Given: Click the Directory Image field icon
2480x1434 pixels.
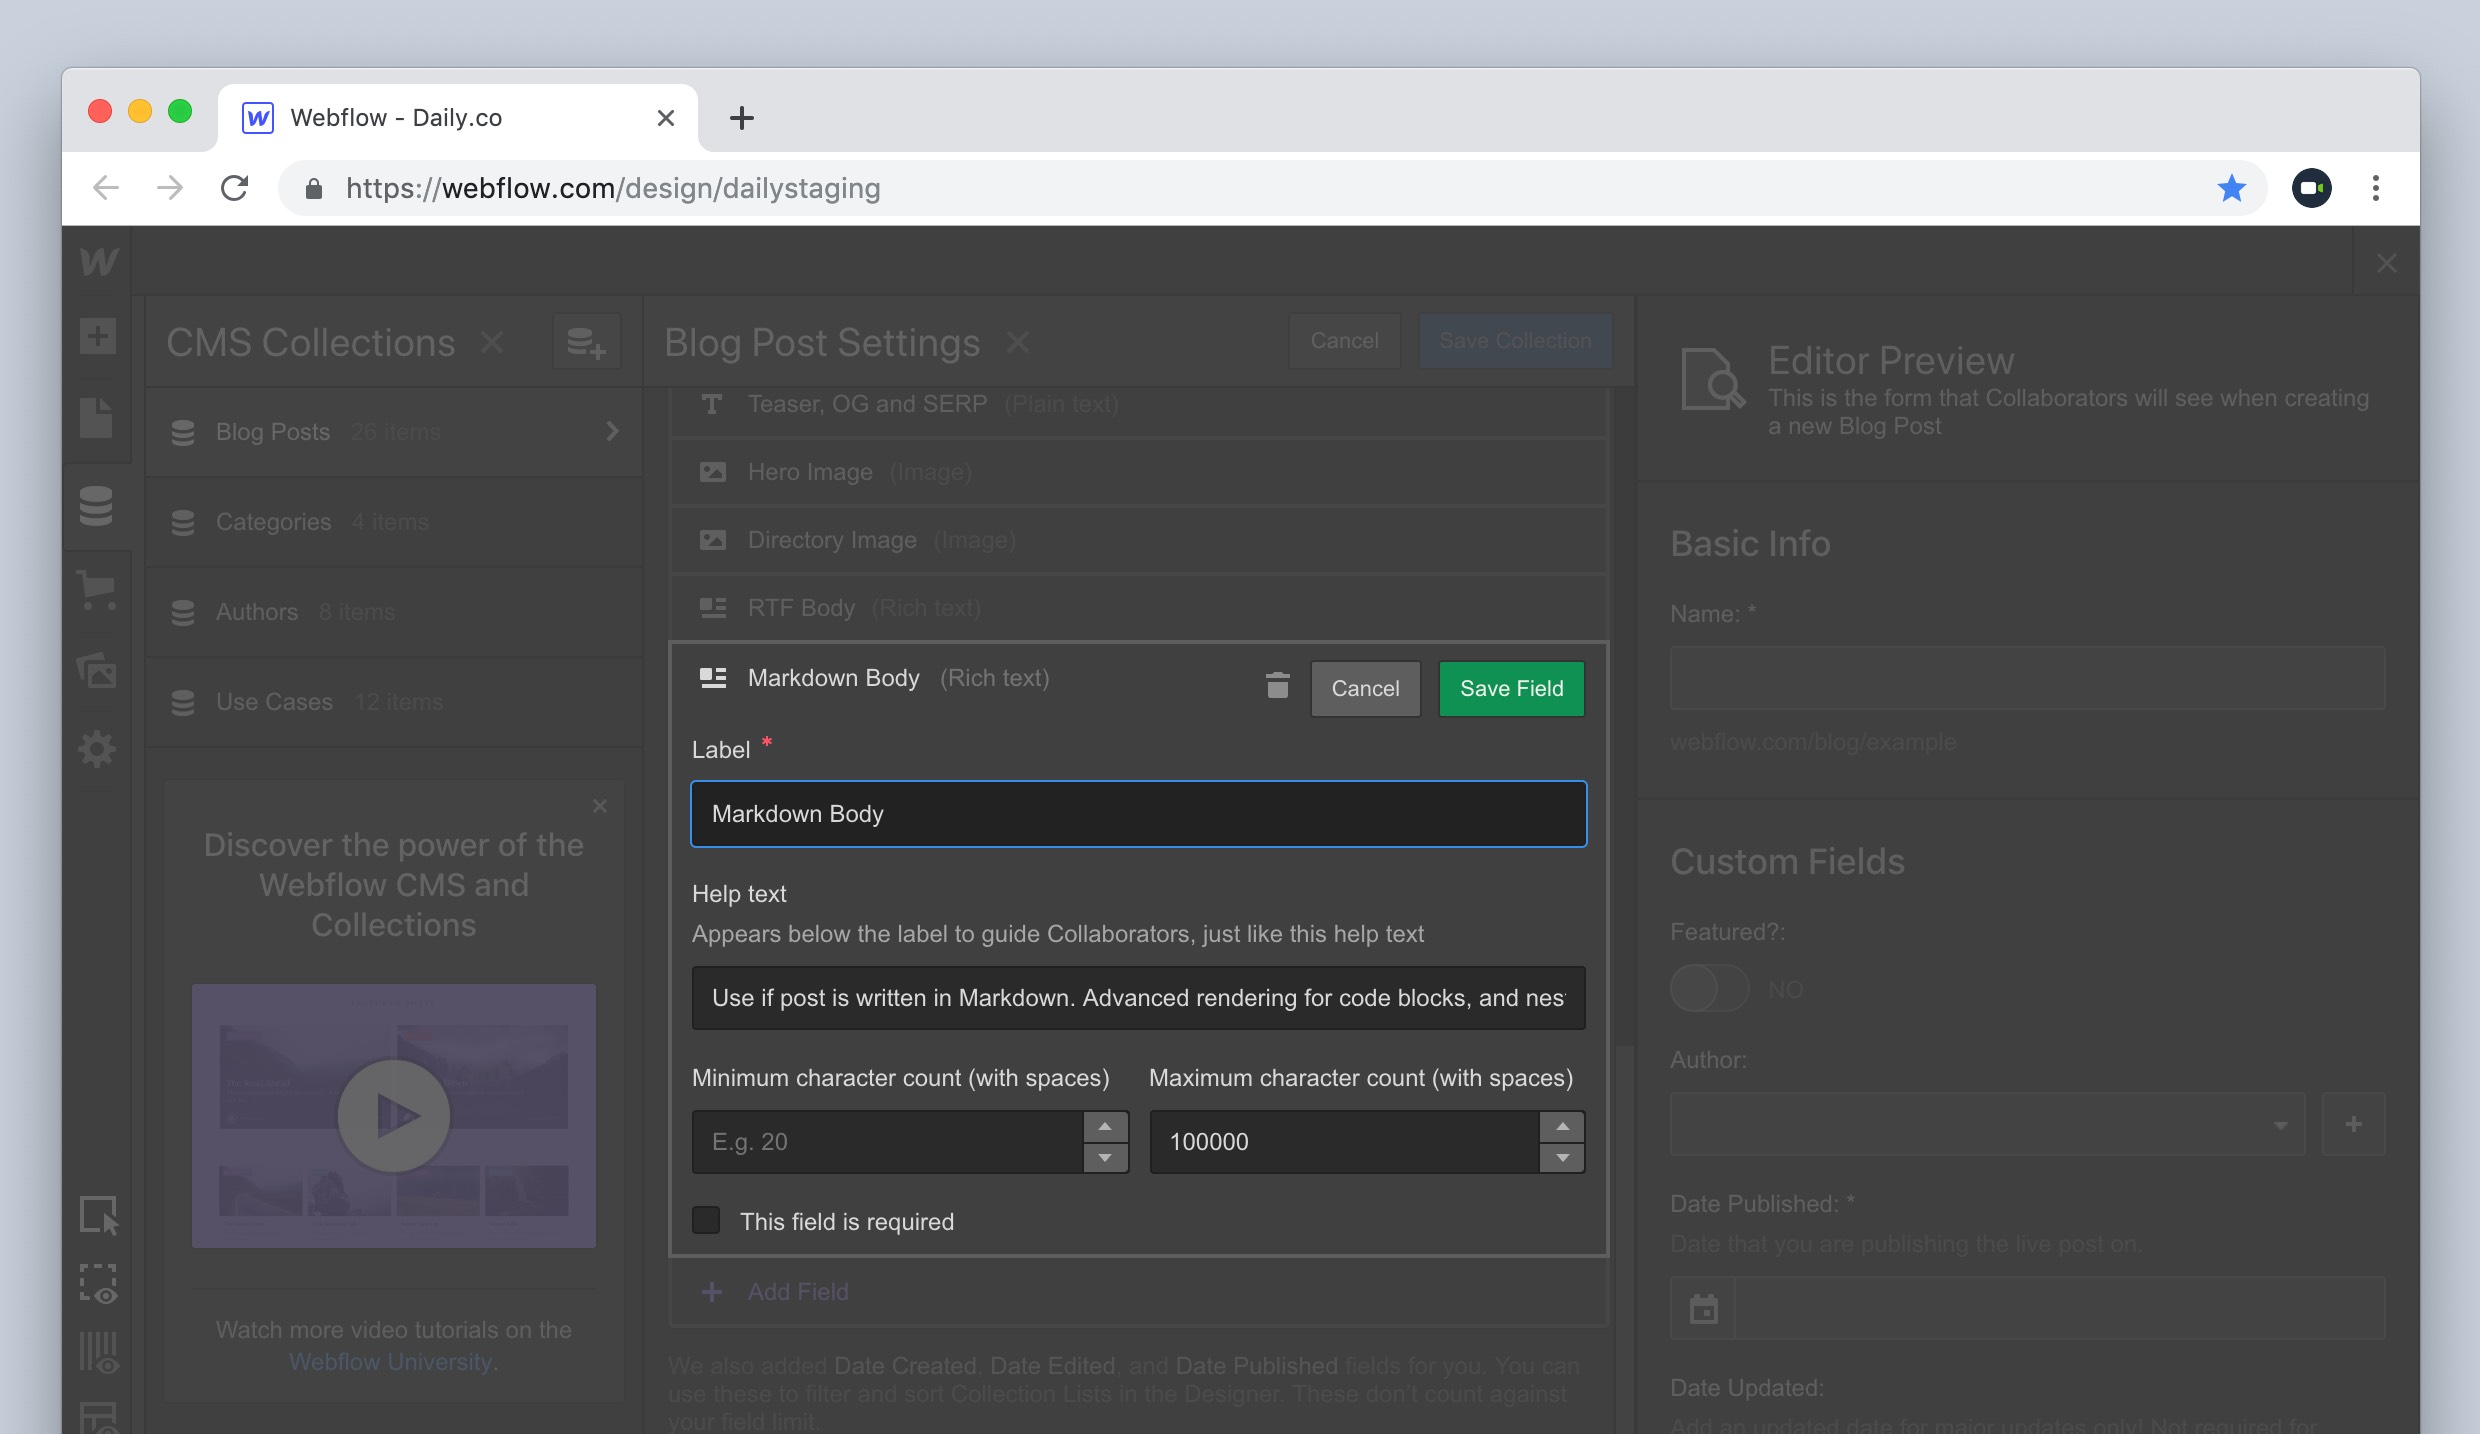Looking at the screenshot, I should coord(713,540).
